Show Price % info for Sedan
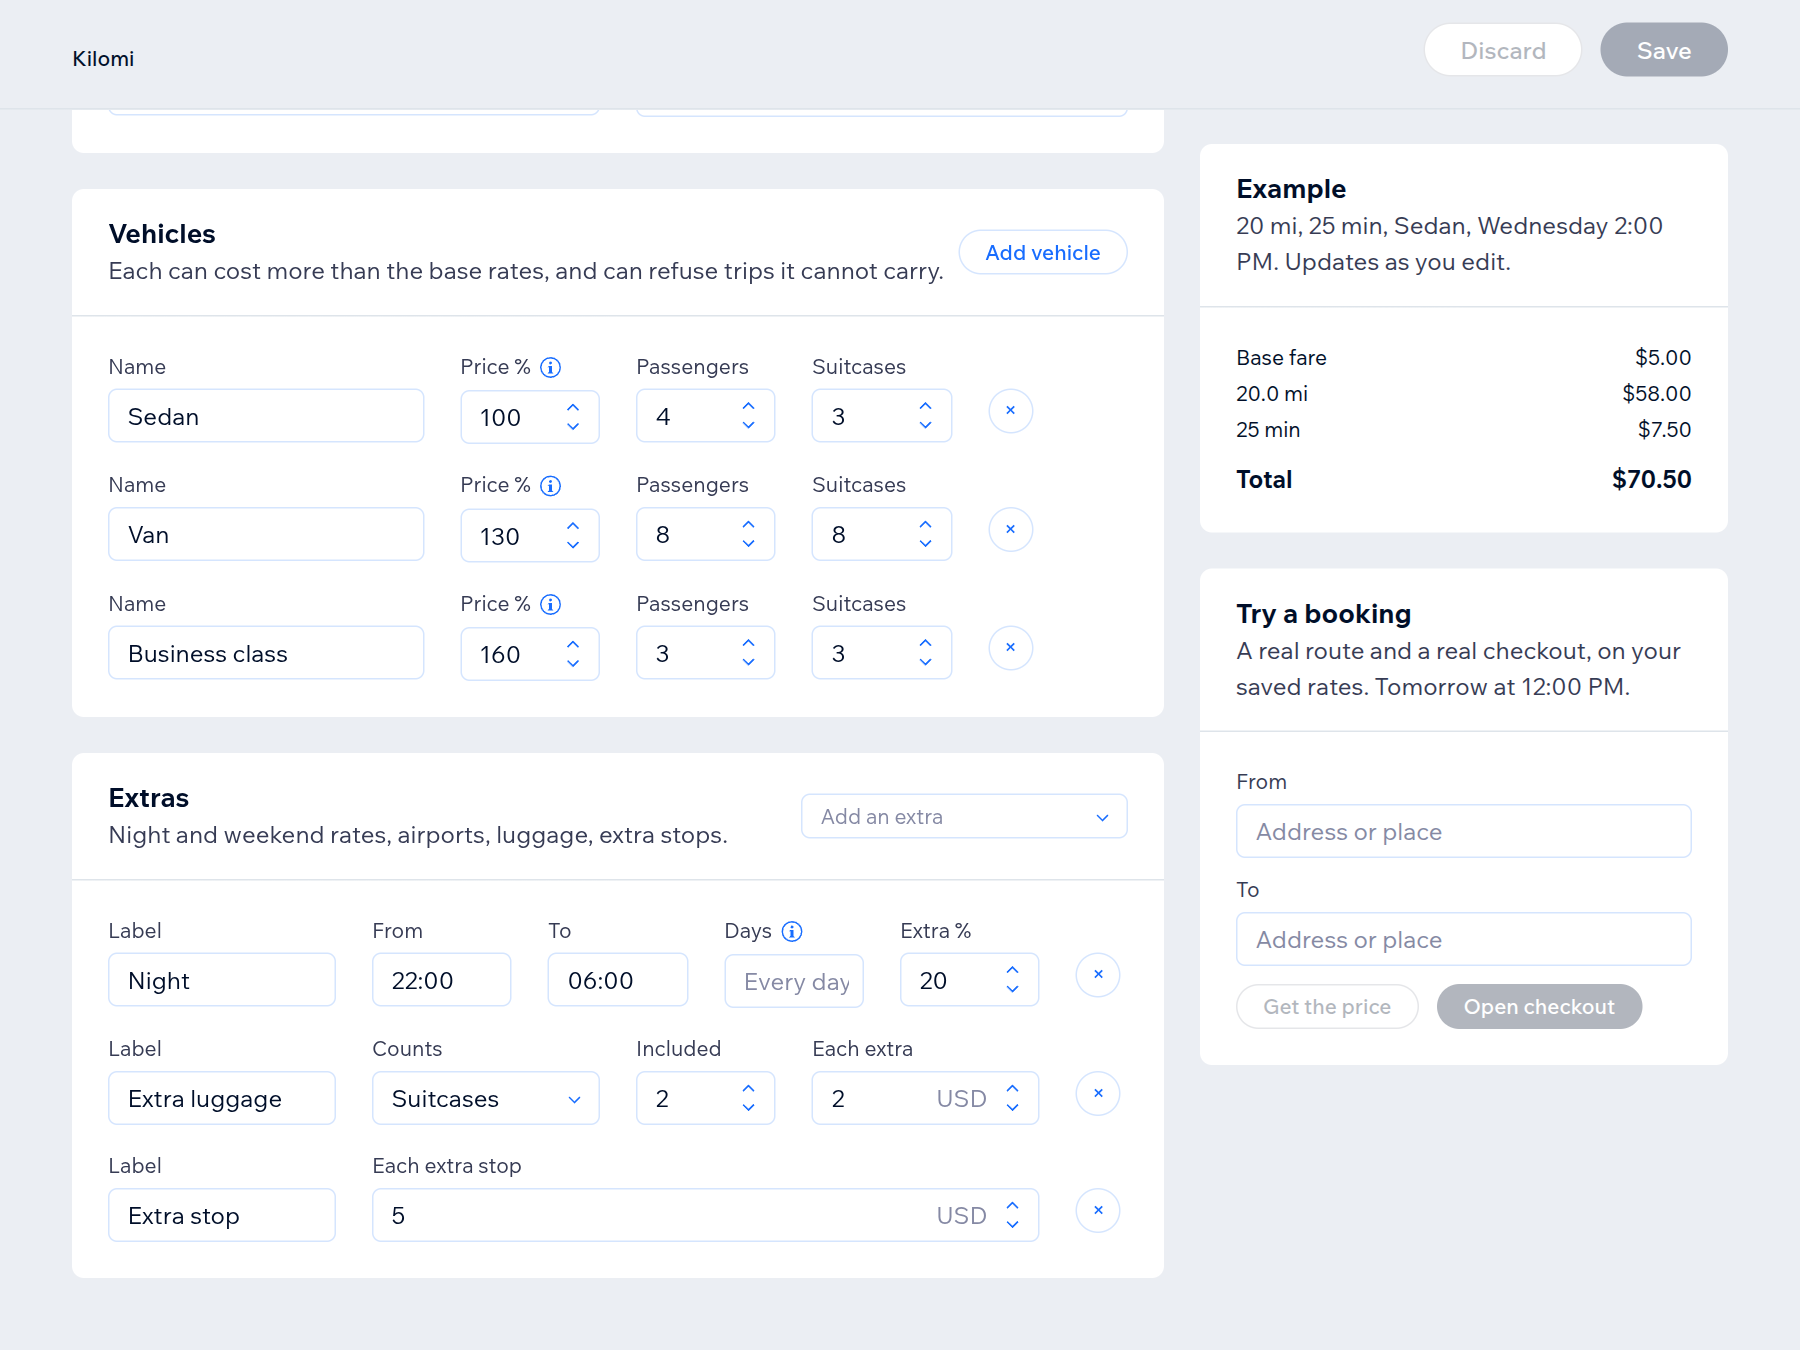 (x=550, y=367)
